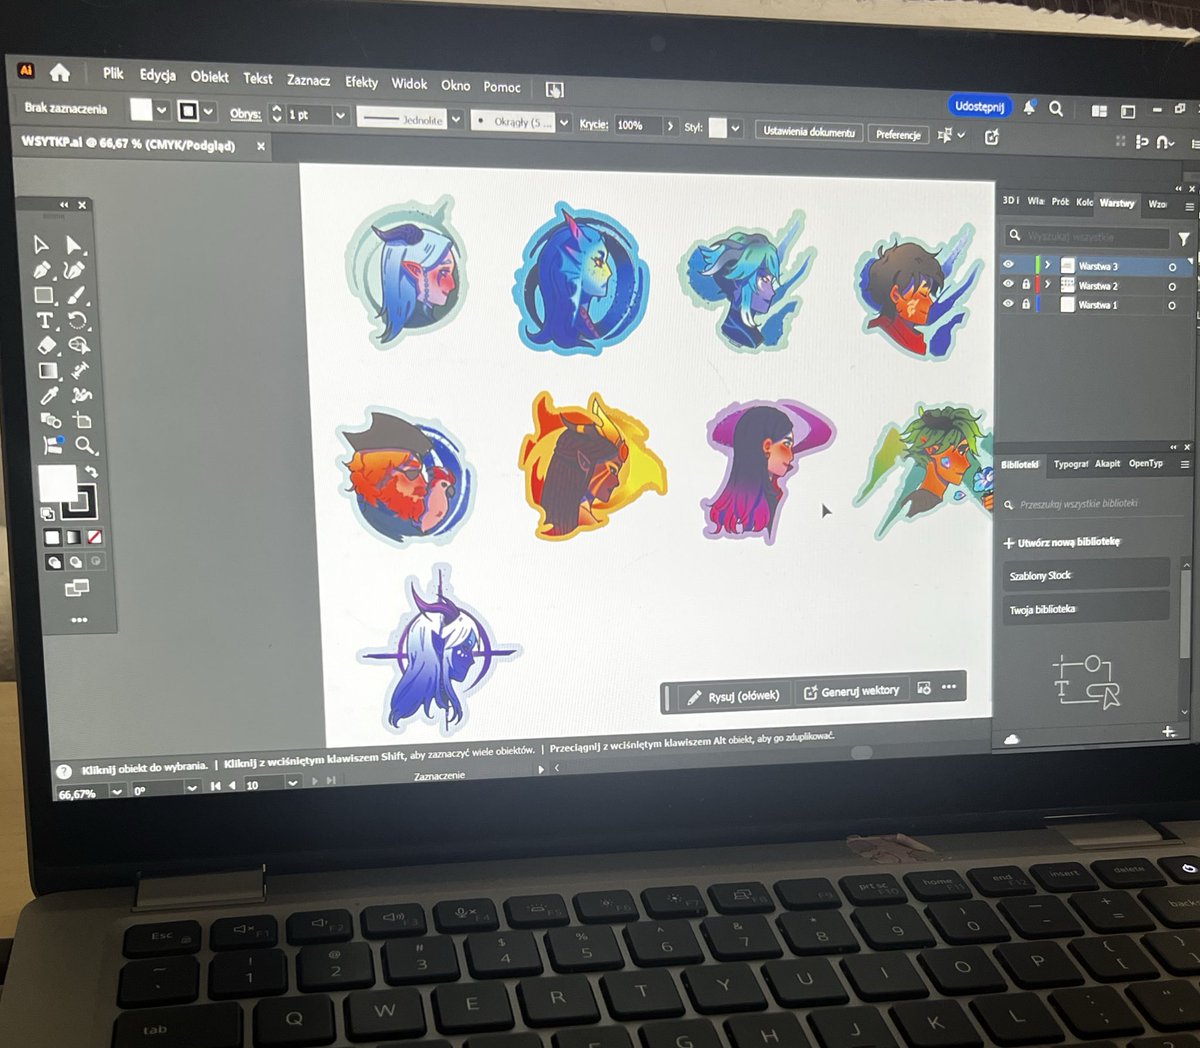The height and width of the screenshot is (1048, 1200).
Task: Open the 66,67% zoom level dropdown
Action: (x=117, y=791)
